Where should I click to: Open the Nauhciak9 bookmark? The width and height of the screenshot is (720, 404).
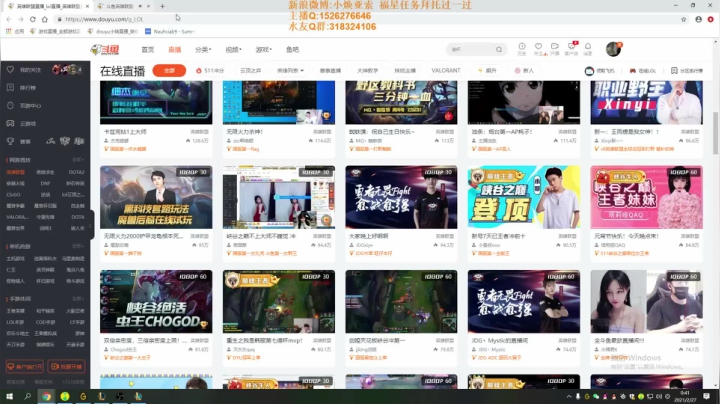pos(169,31)
